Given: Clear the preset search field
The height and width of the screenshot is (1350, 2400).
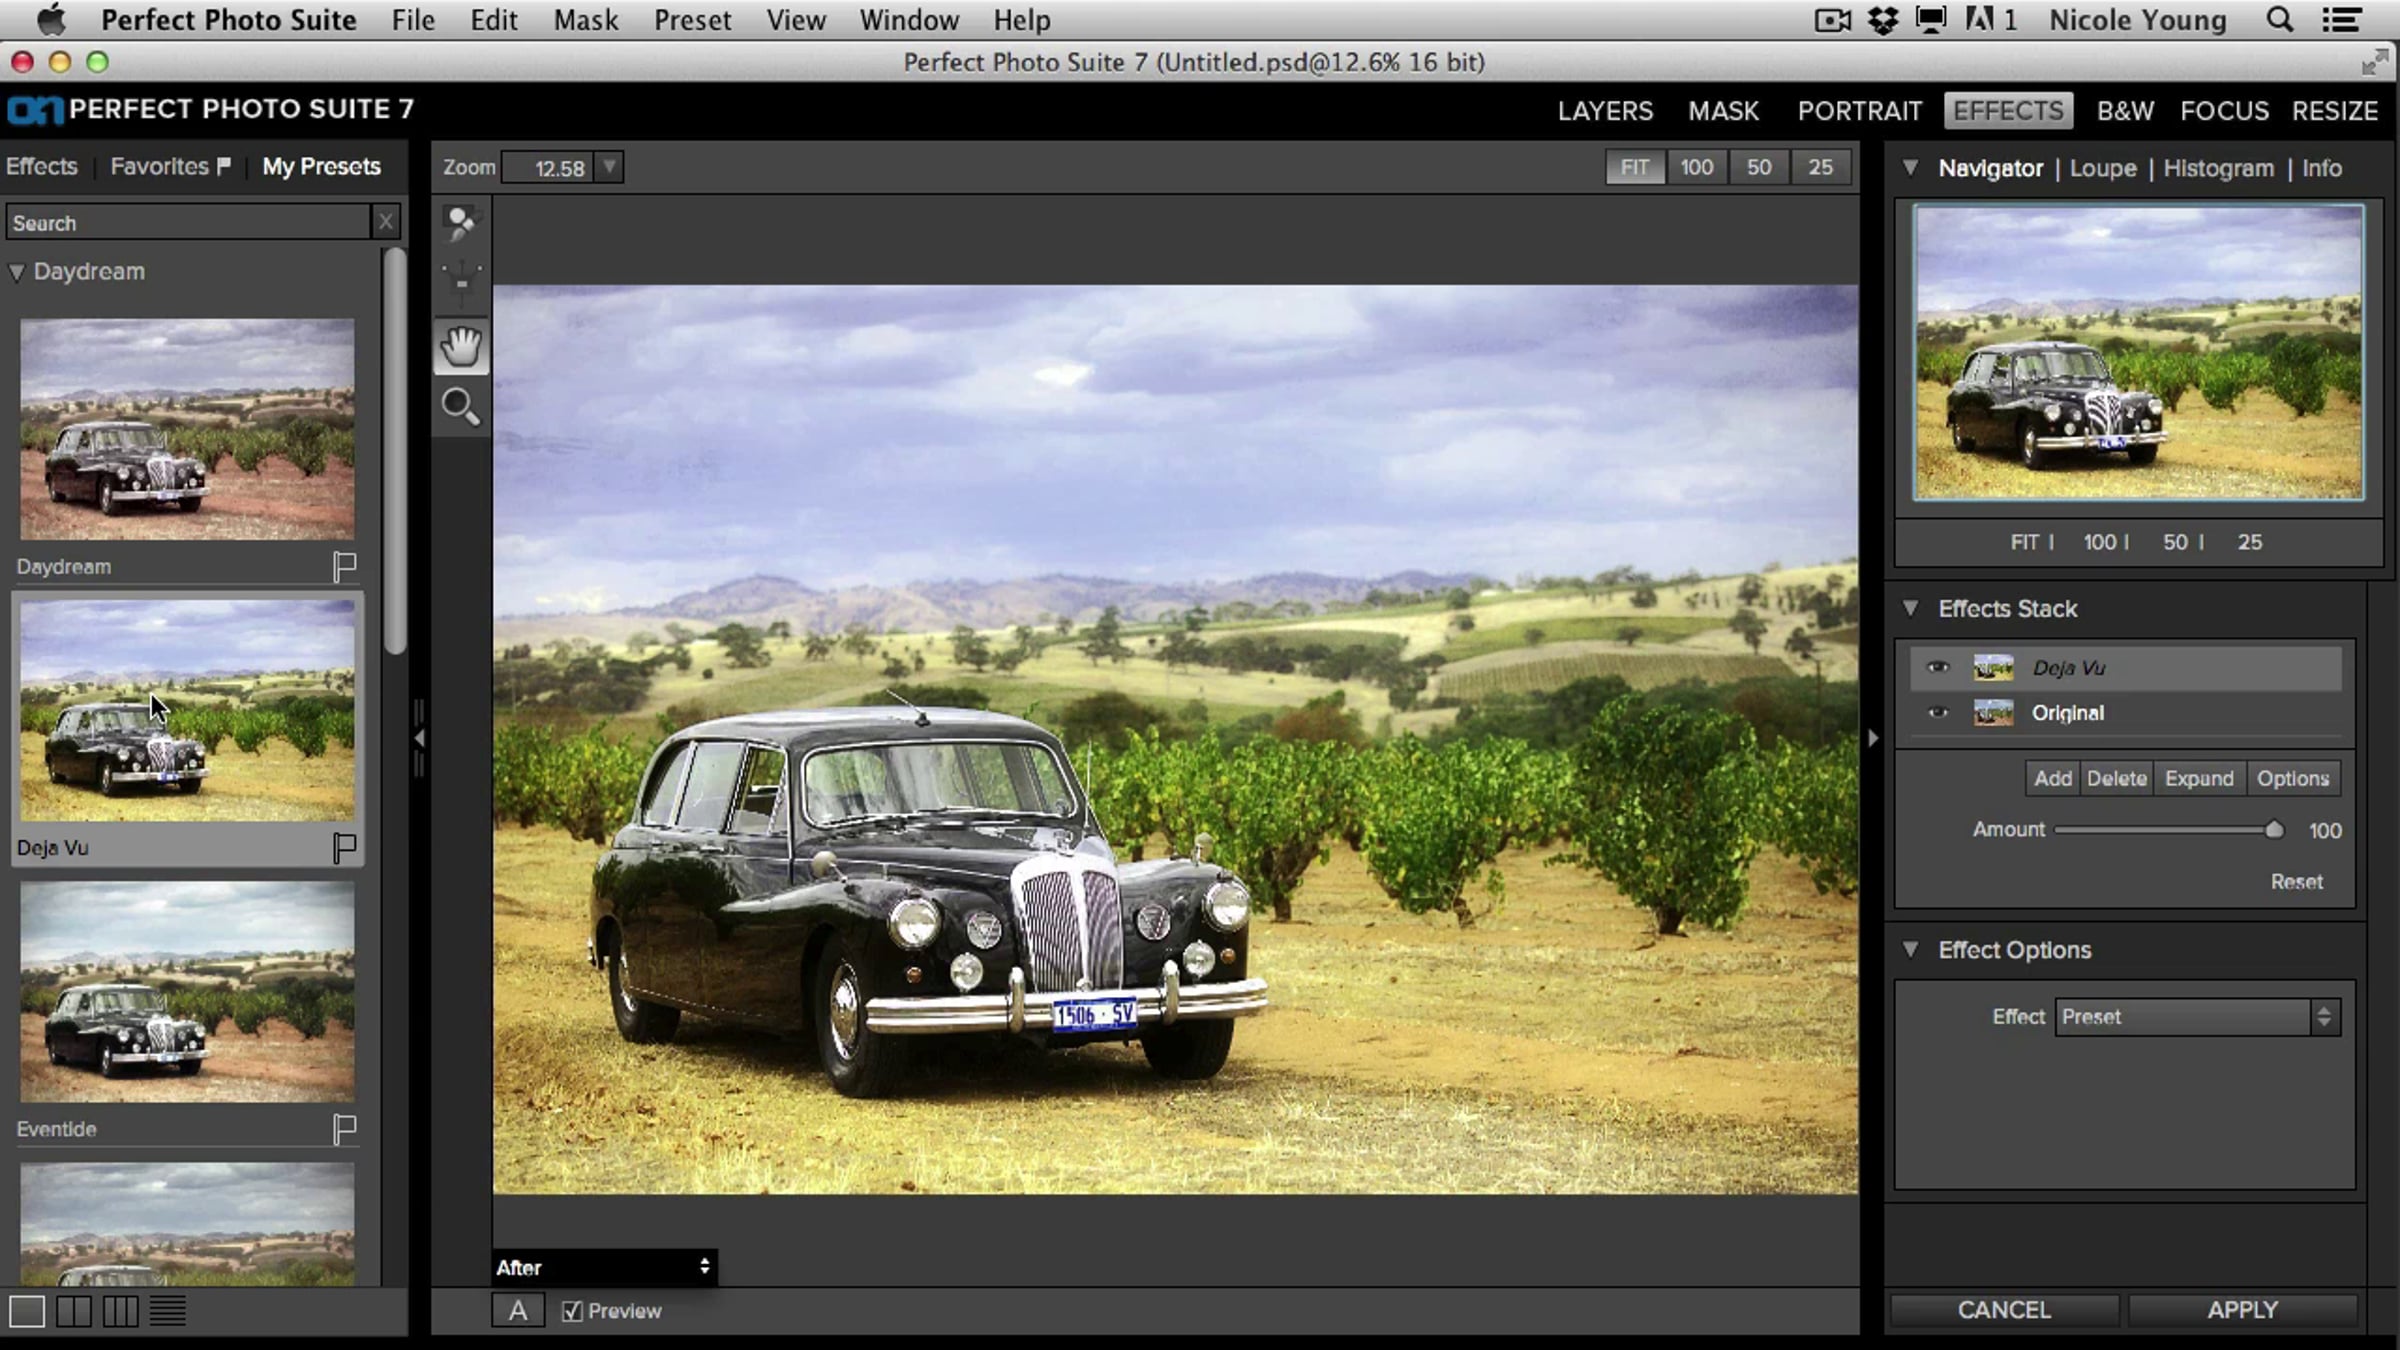Looking at the screenshot, I should click(x=386, y=222).
